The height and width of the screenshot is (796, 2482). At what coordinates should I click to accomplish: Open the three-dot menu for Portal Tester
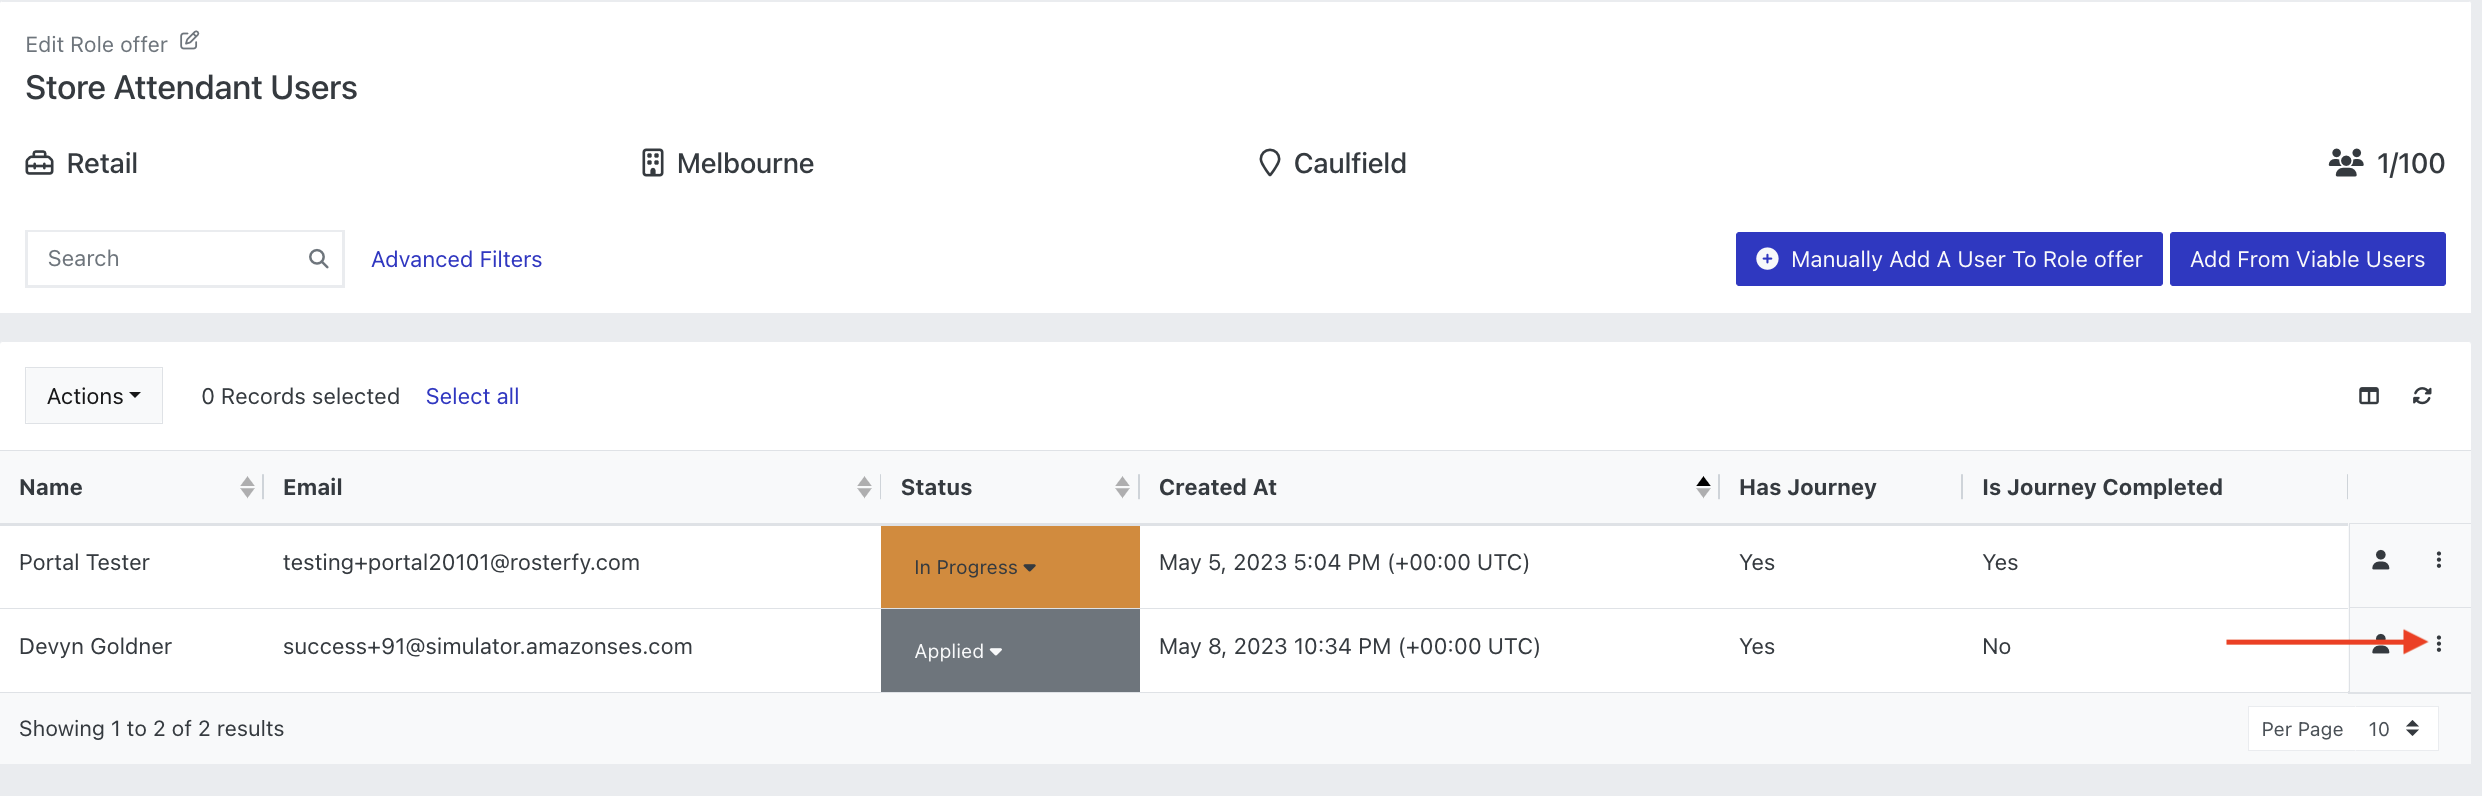[x=2439, y=560]
